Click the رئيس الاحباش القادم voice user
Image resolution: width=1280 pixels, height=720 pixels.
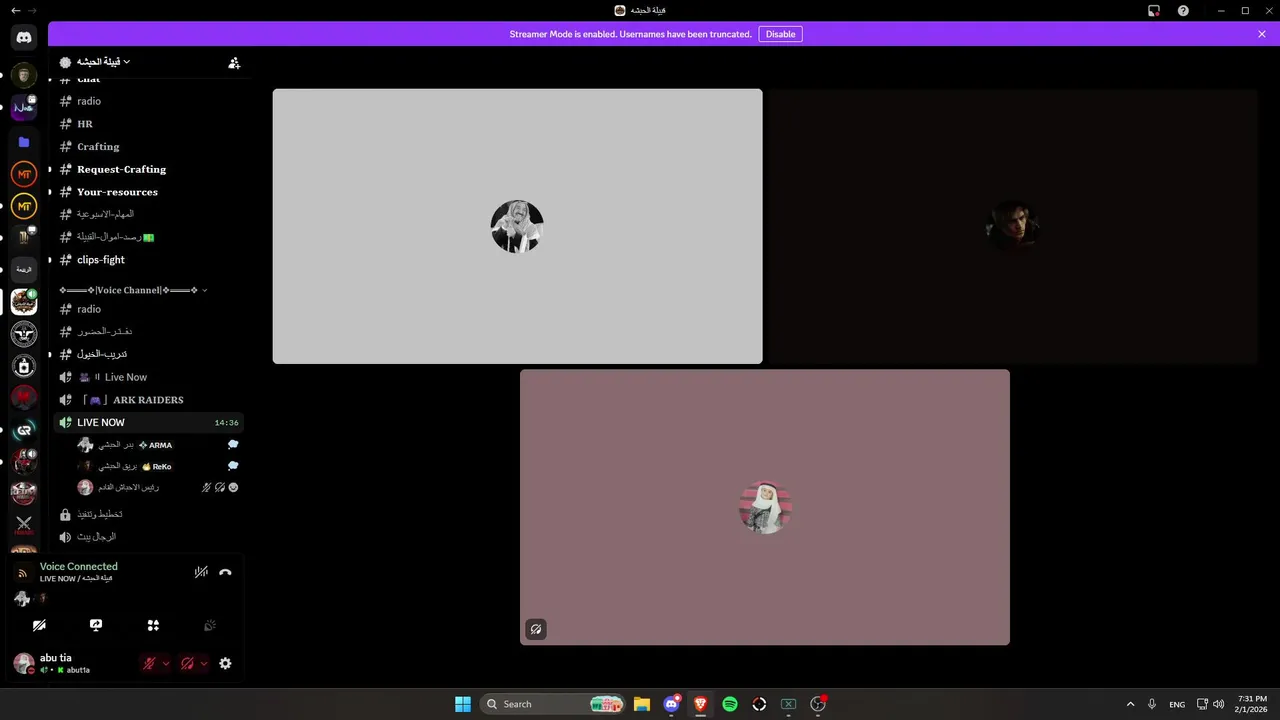click(158, 487)
